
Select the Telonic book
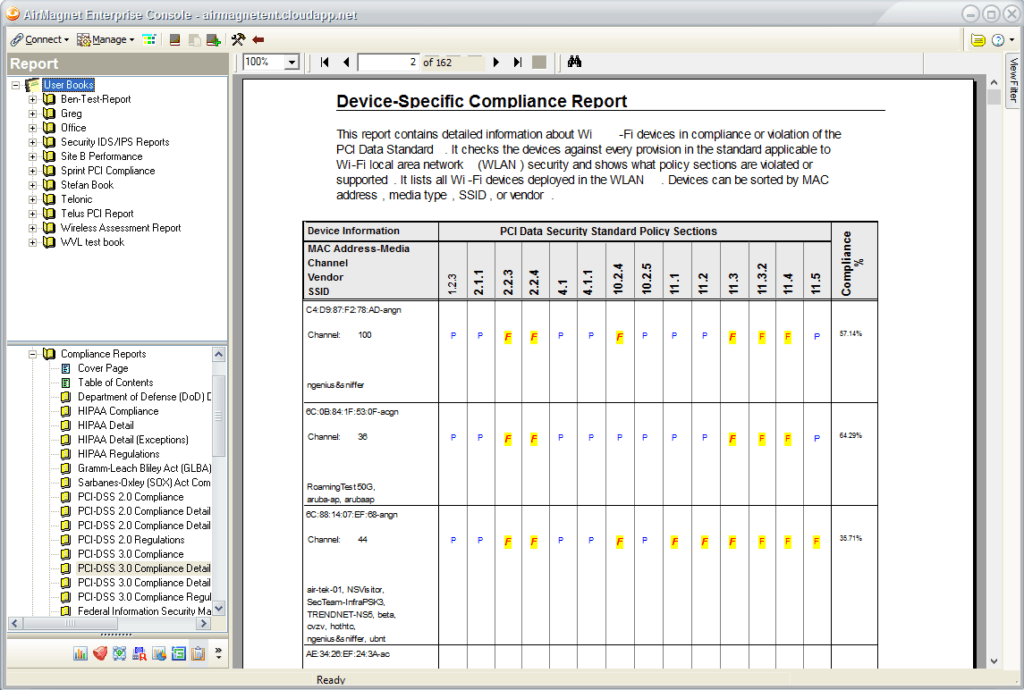(x=76, y=200)
